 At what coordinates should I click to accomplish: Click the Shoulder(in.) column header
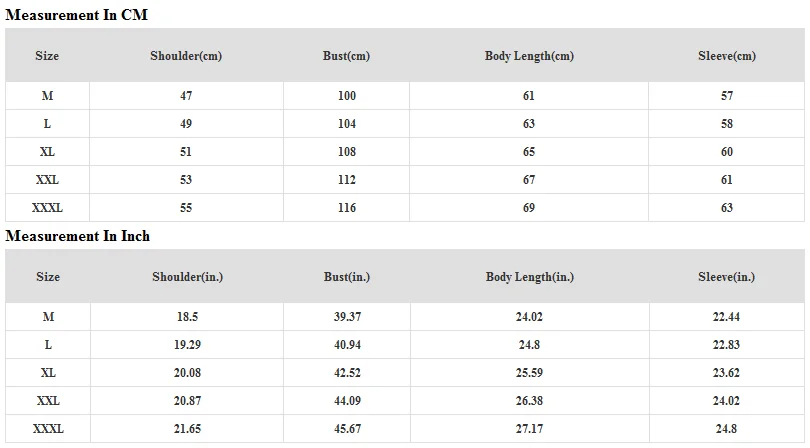pos(188,277)
